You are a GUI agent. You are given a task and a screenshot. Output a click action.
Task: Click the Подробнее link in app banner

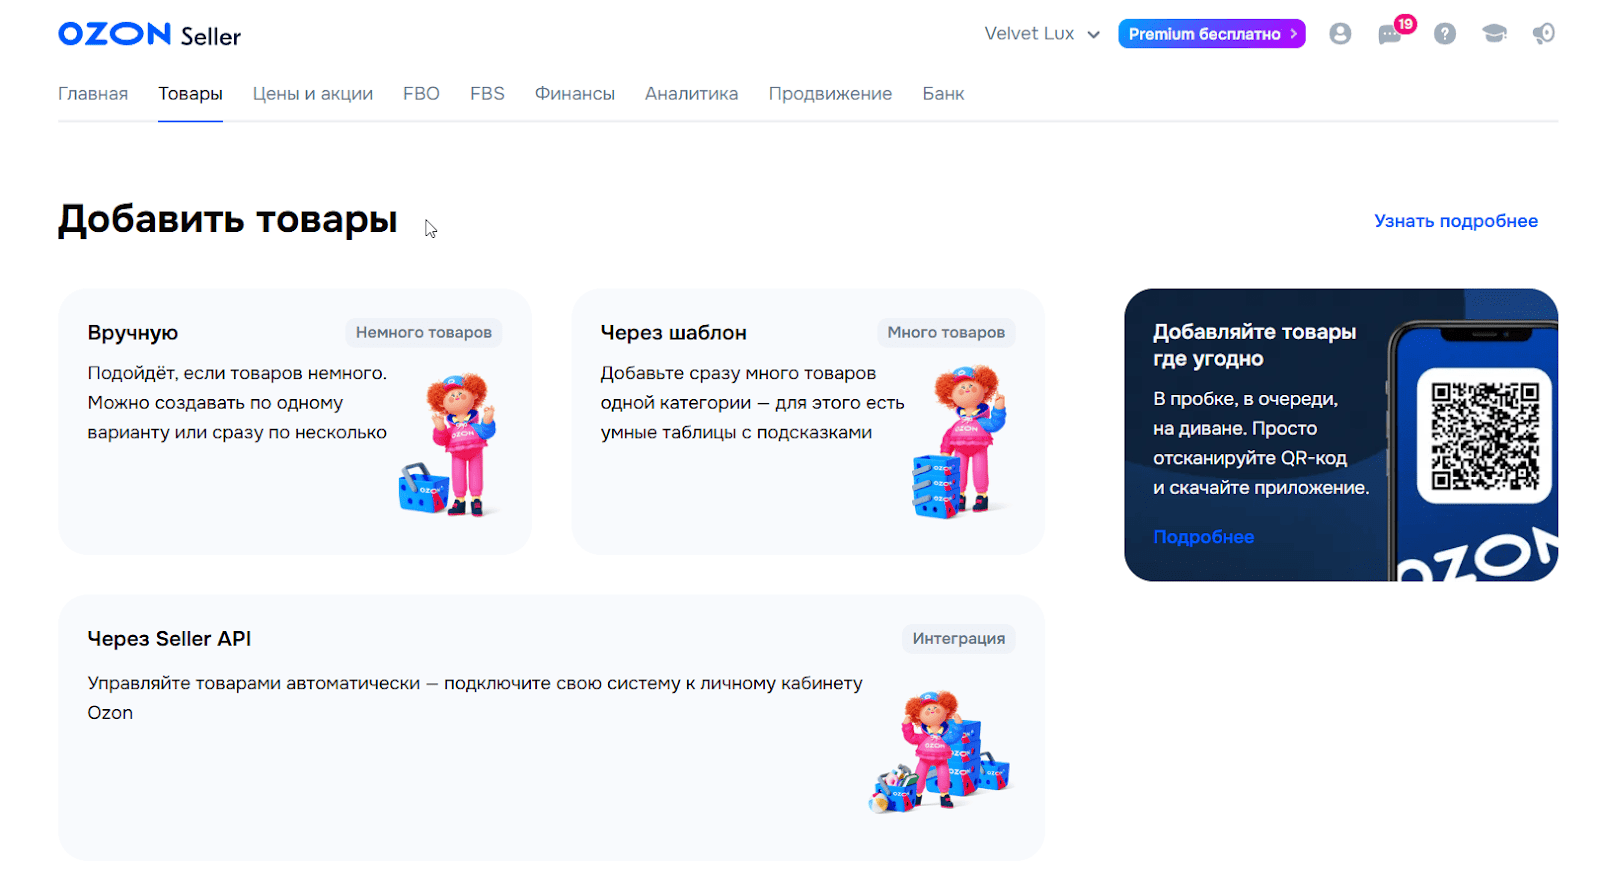[1203, 537]
